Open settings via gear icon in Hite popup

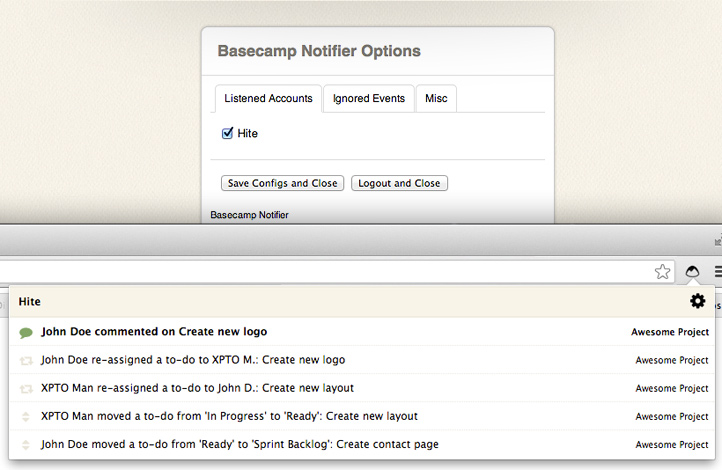click(698, 301)
